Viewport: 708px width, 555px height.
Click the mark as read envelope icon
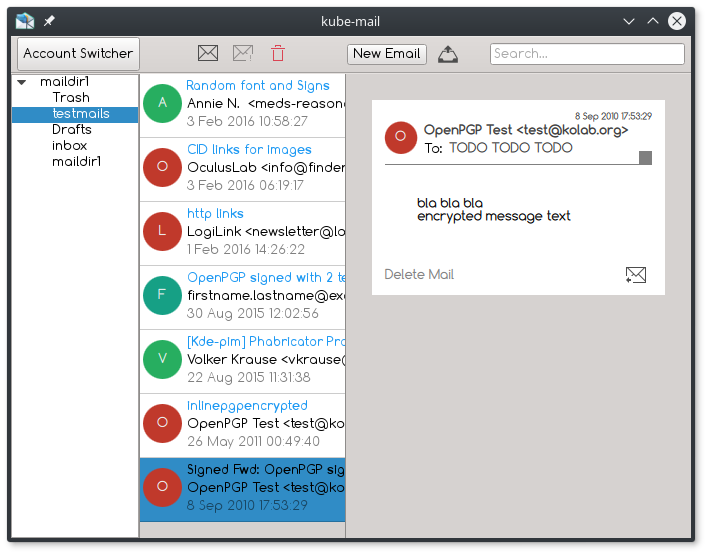pyautogui.click(x=208, y=54)
